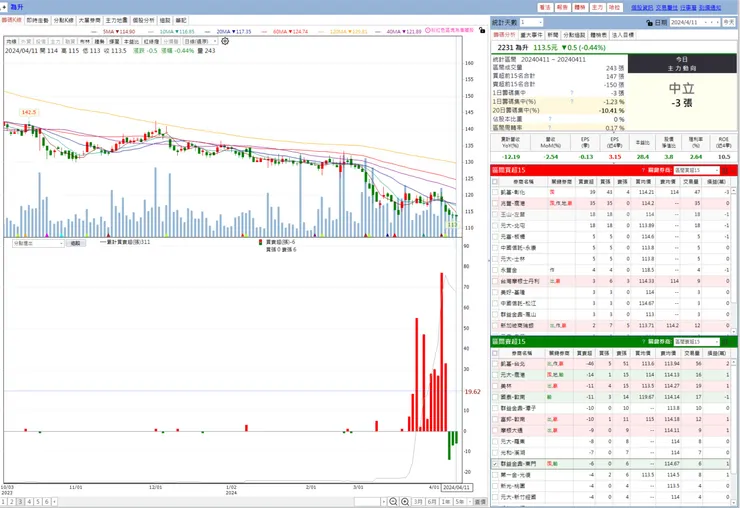Click the 2024/04/11 date marker on axis

coord(456,487)
